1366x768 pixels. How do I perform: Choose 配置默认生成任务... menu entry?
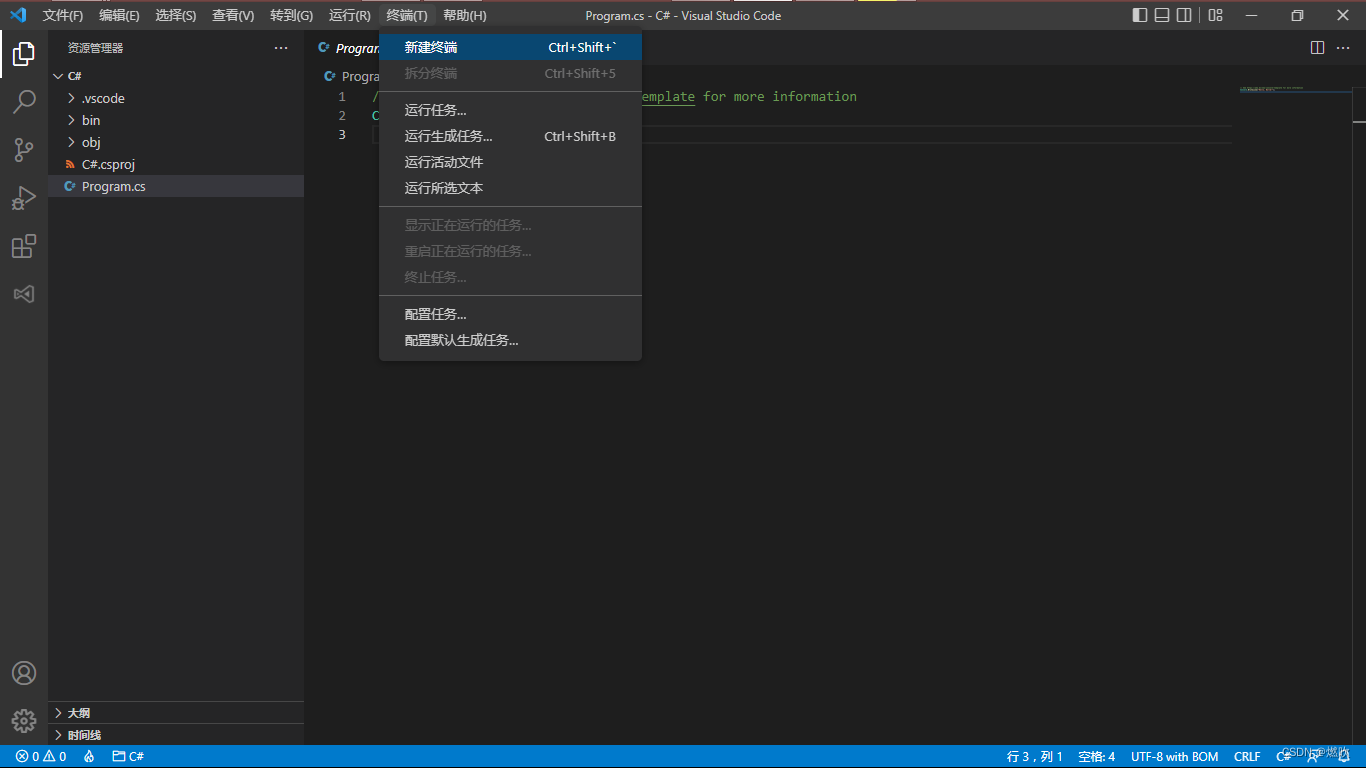click(x=510, y=340)
